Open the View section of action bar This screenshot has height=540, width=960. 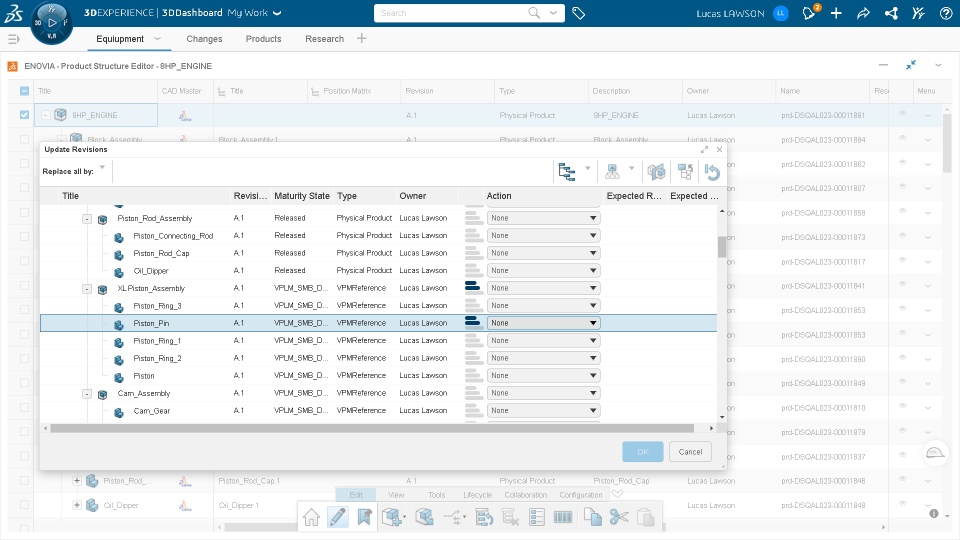point(396,495)
